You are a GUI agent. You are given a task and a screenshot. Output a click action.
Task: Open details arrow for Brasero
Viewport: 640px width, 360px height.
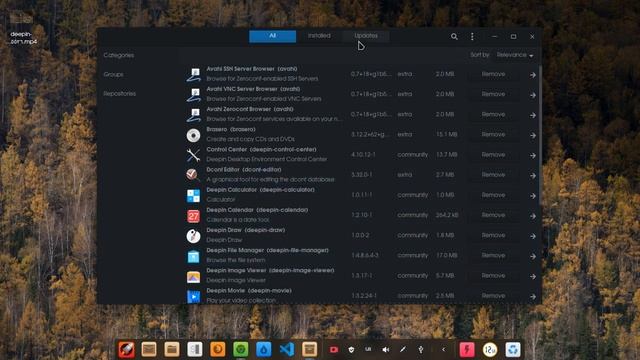click(533, 135)
